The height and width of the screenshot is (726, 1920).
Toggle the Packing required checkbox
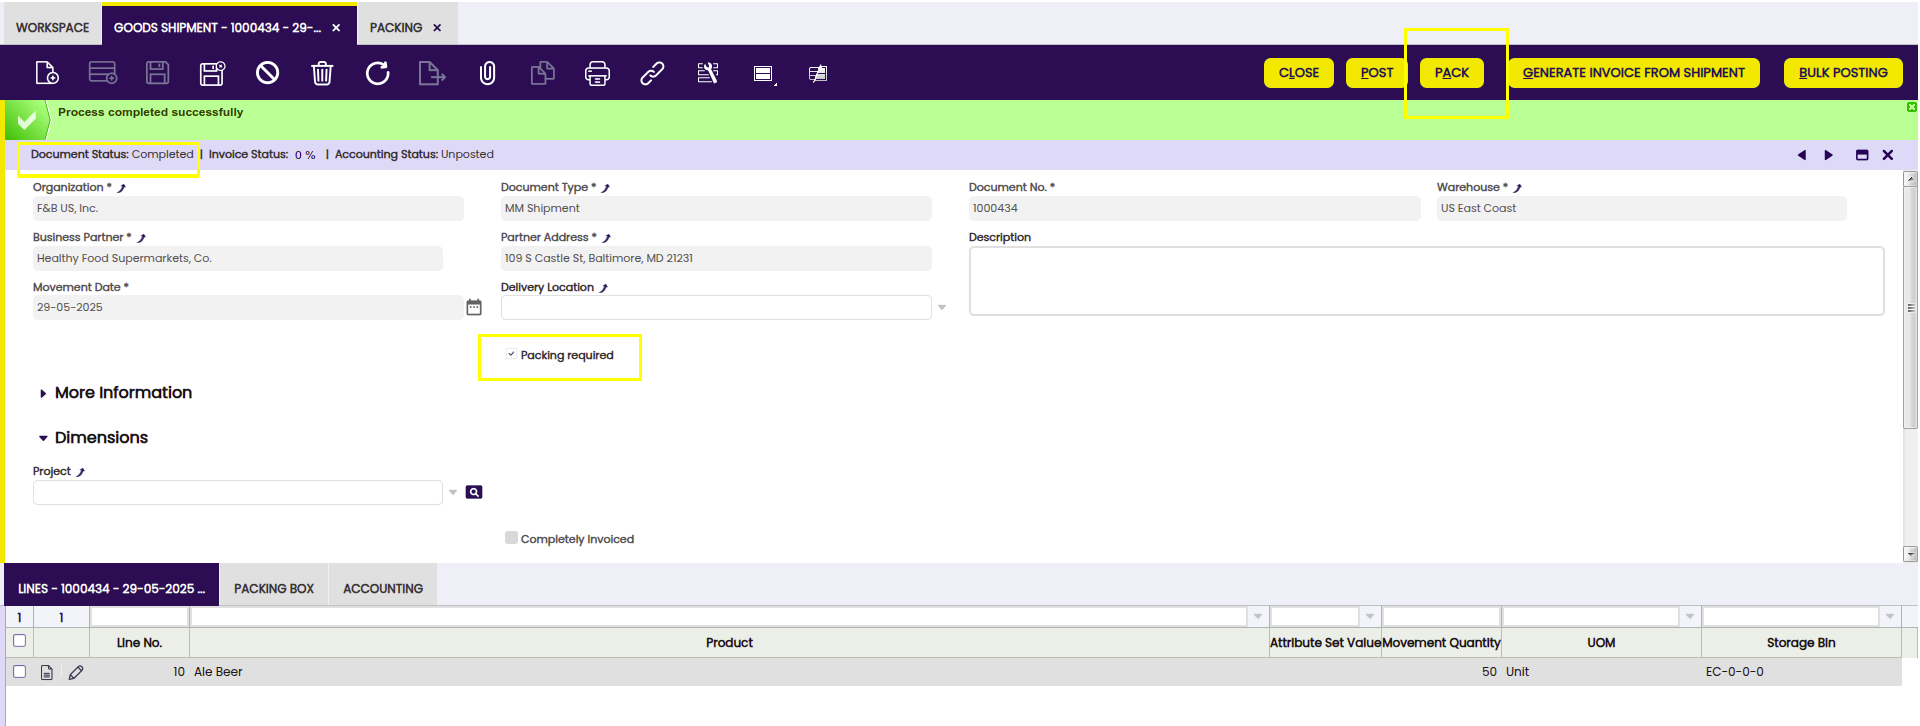[511, 355]
